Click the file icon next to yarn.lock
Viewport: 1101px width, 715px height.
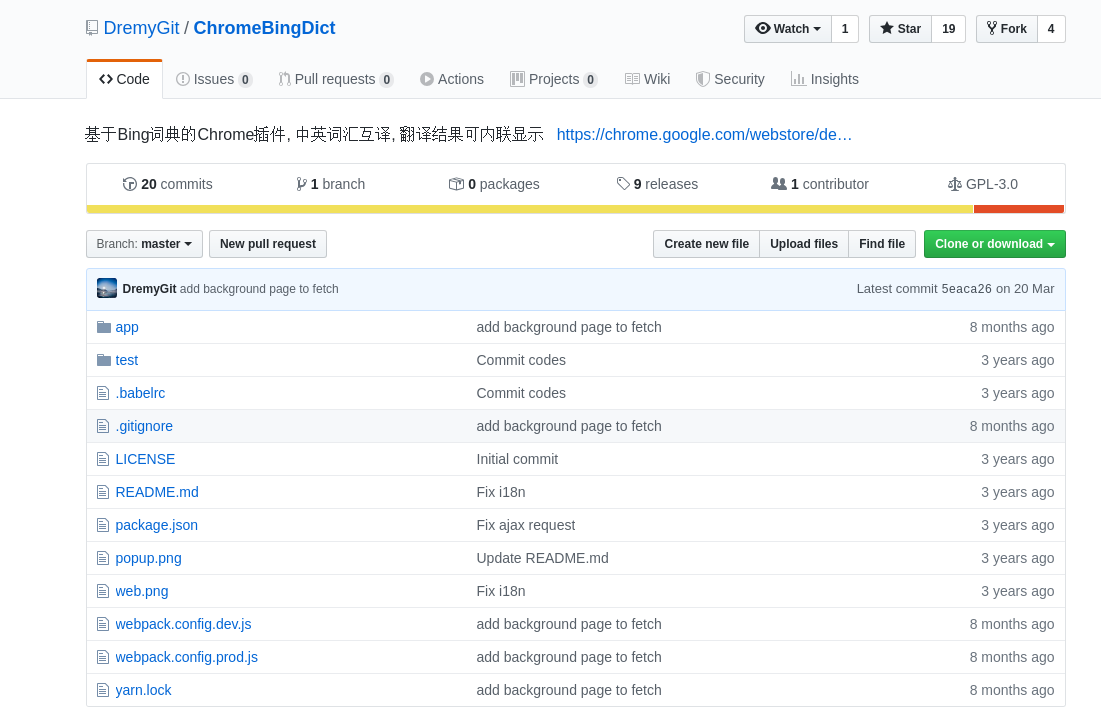pos(103,690)
